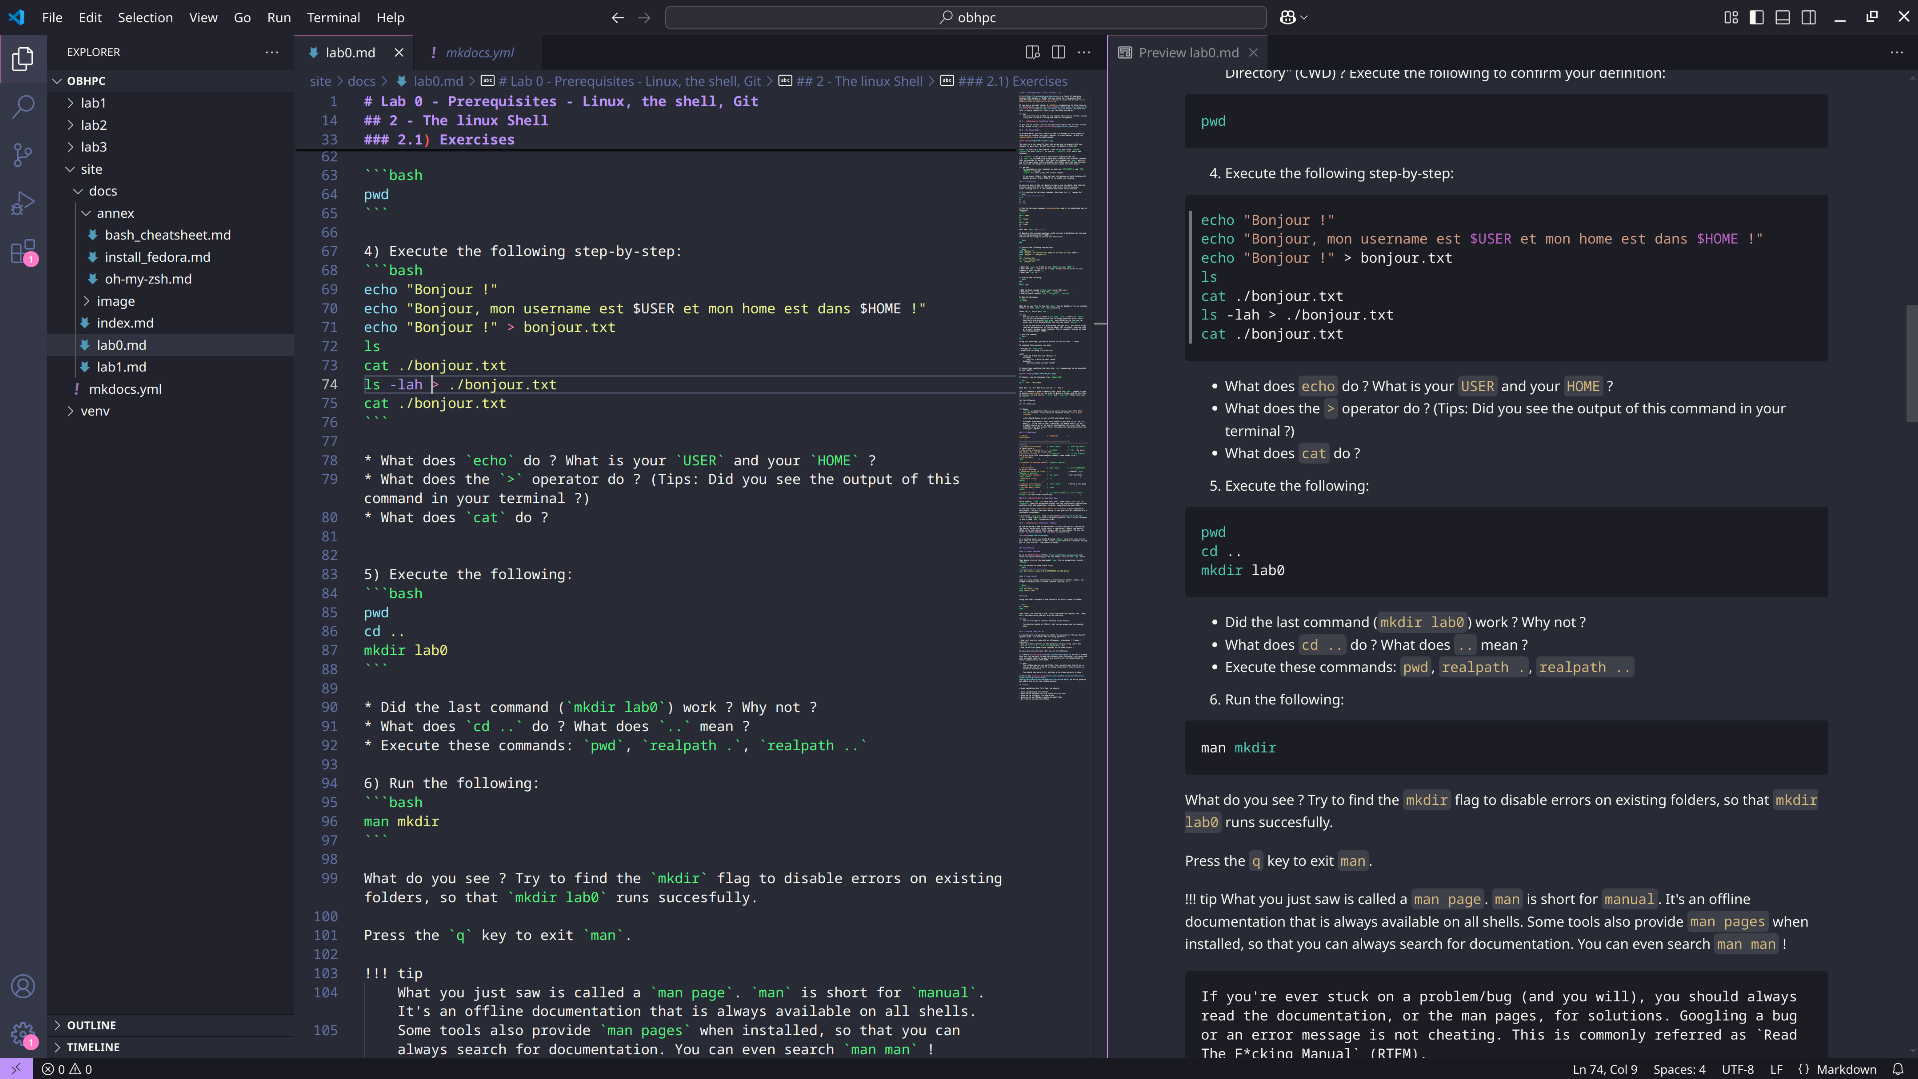
Task: Open the Accounts menu icon
Action: point(23,986)
